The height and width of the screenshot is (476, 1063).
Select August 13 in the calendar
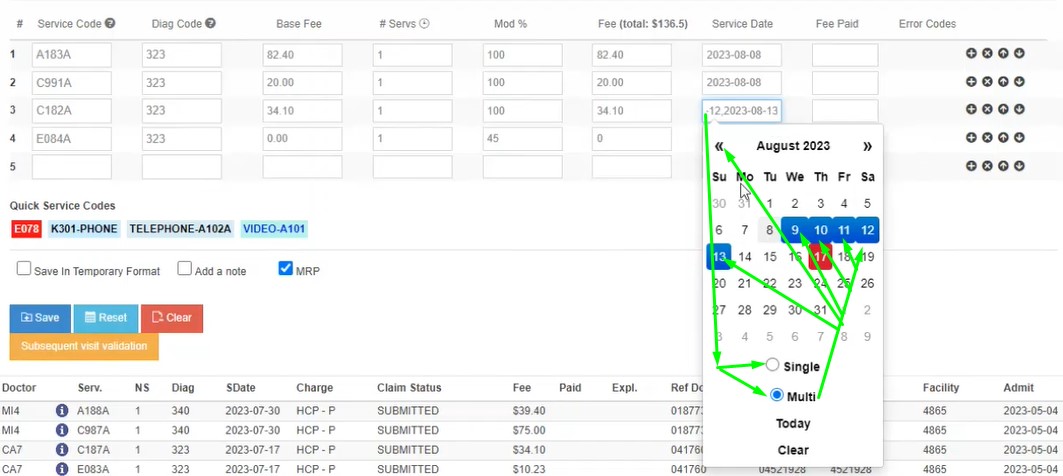tap(719, 257)
